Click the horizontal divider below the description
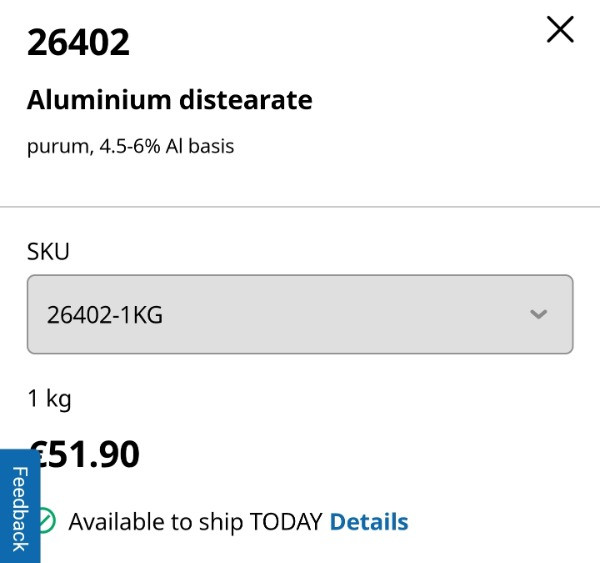 point(300,207)
